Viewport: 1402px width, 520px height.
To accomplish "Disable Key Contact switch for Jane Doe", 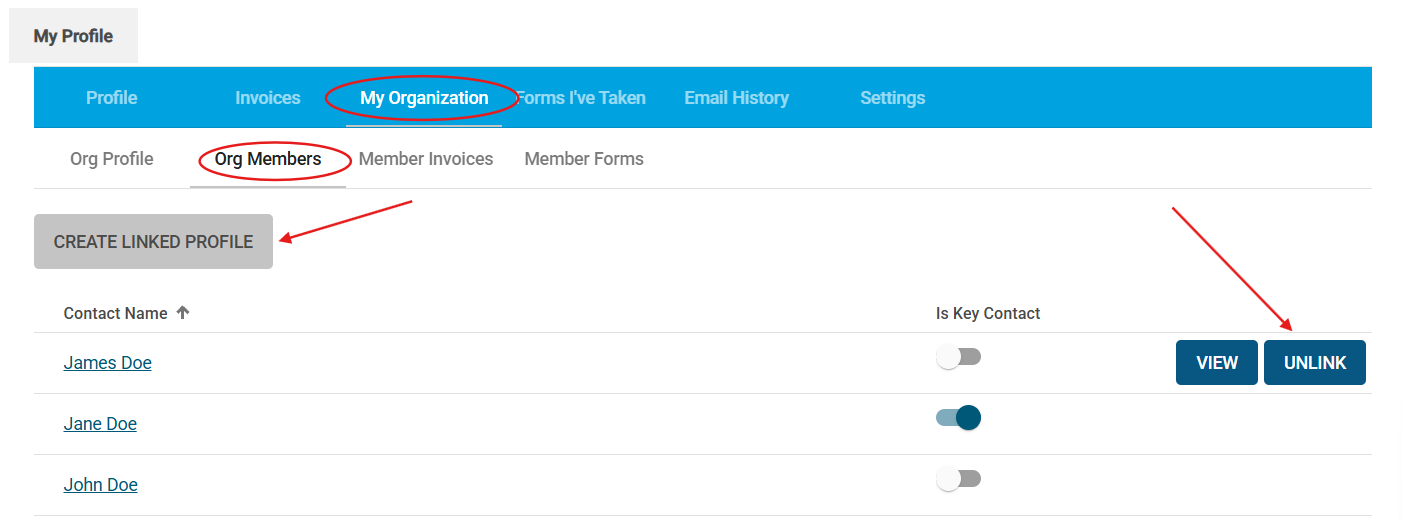I will click(959, 418).
